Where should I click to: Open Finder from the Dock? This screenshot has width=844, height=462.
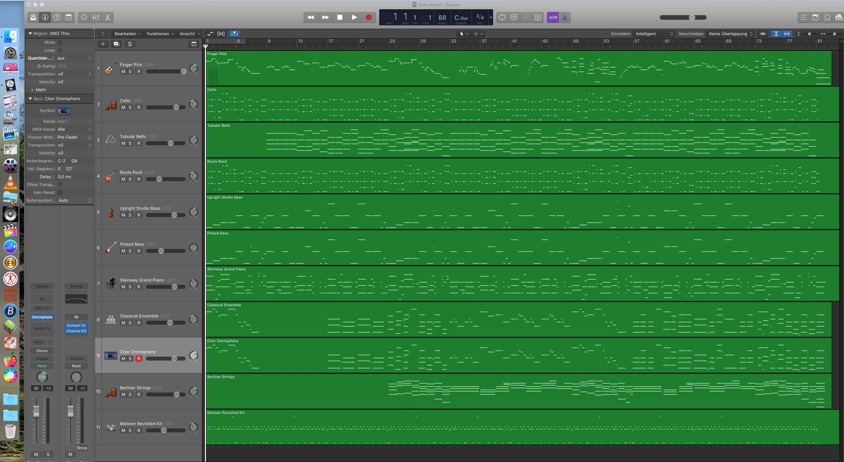click(10, 37)
